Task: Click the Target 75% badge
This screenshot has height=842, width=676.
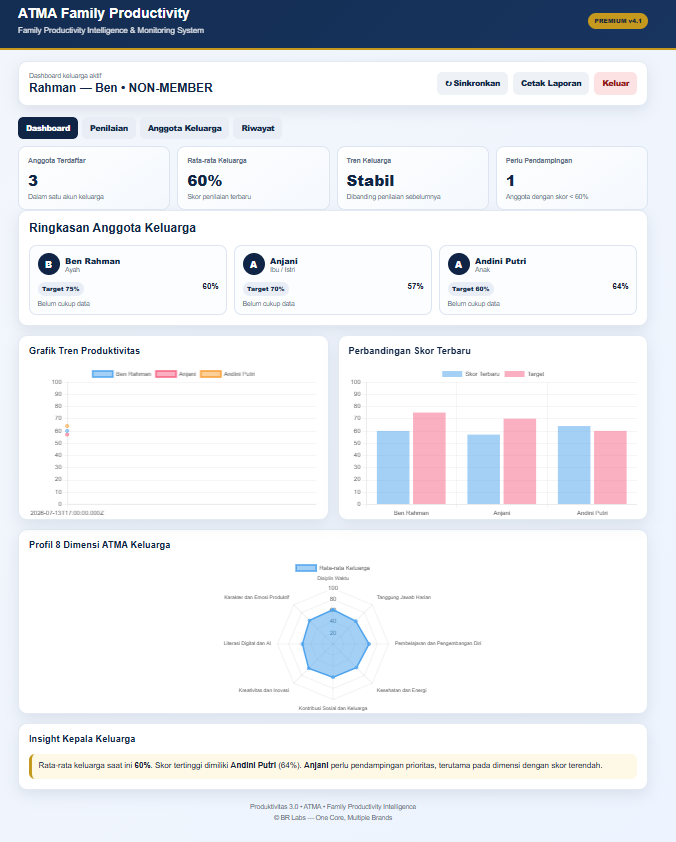Action: 61,289
